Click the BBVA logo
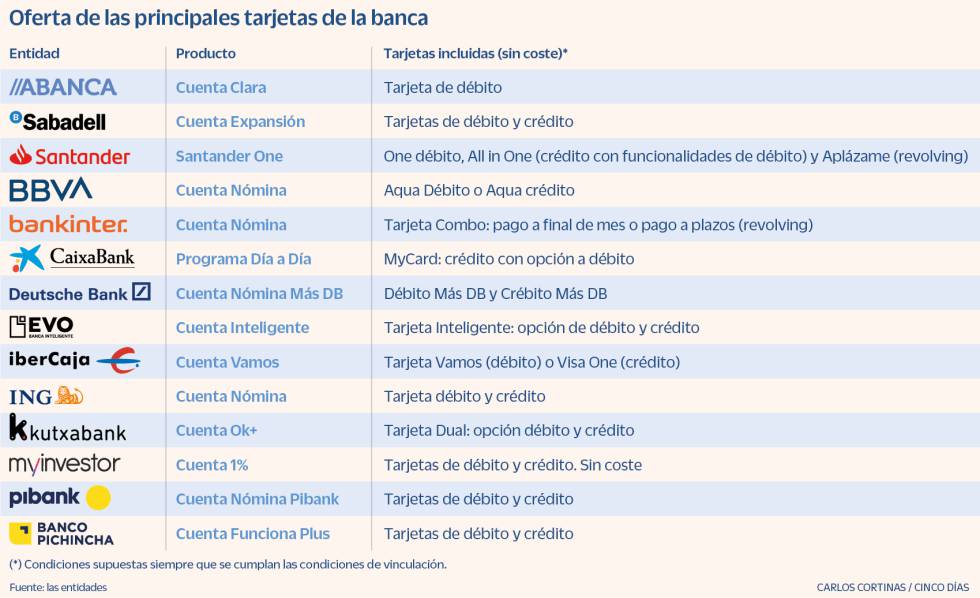 (x=50, y=190)
